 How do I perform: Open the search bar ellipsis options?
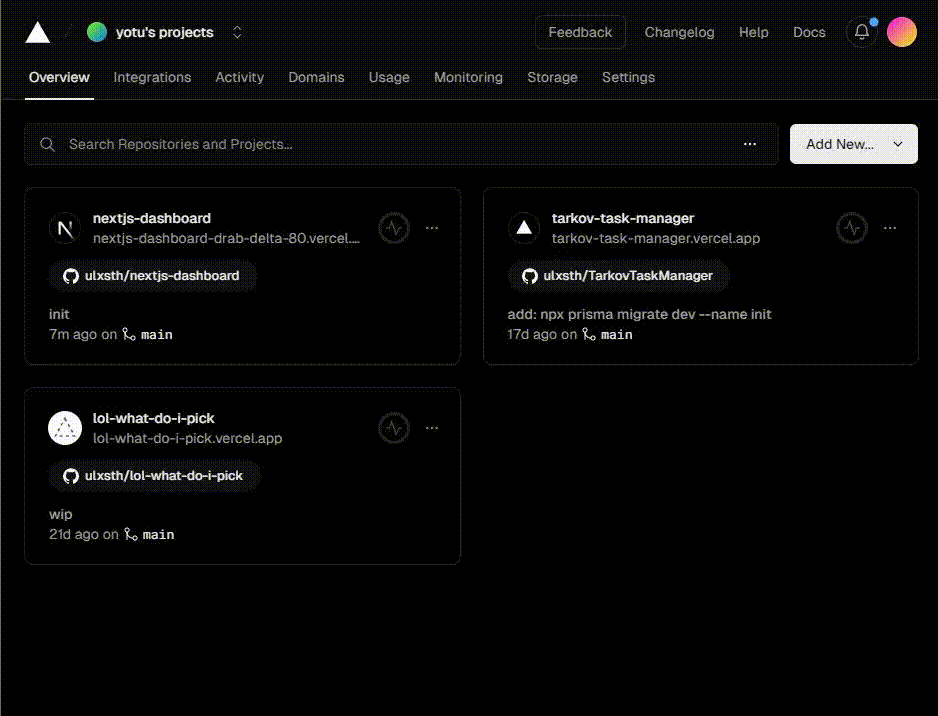tap(750, 144)
